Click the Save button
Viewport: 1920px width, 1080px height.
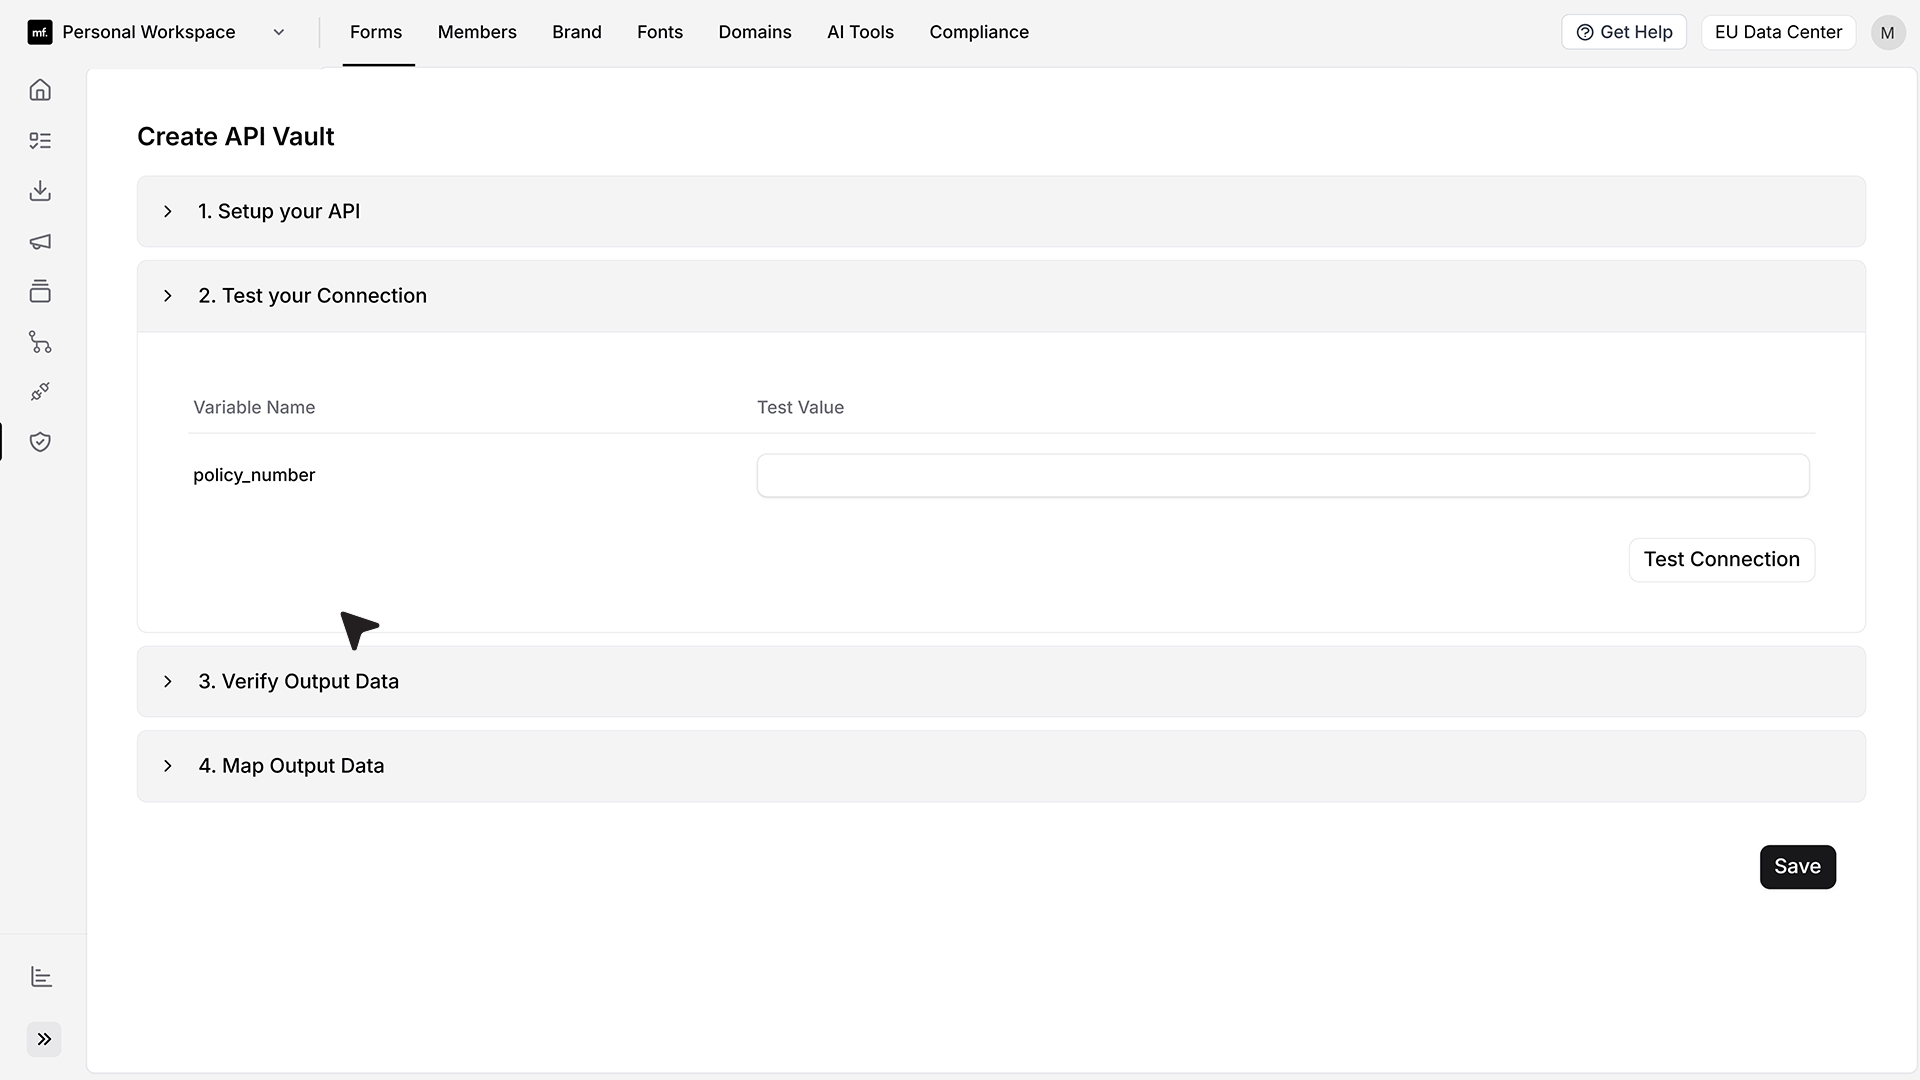coord(1797,867)
